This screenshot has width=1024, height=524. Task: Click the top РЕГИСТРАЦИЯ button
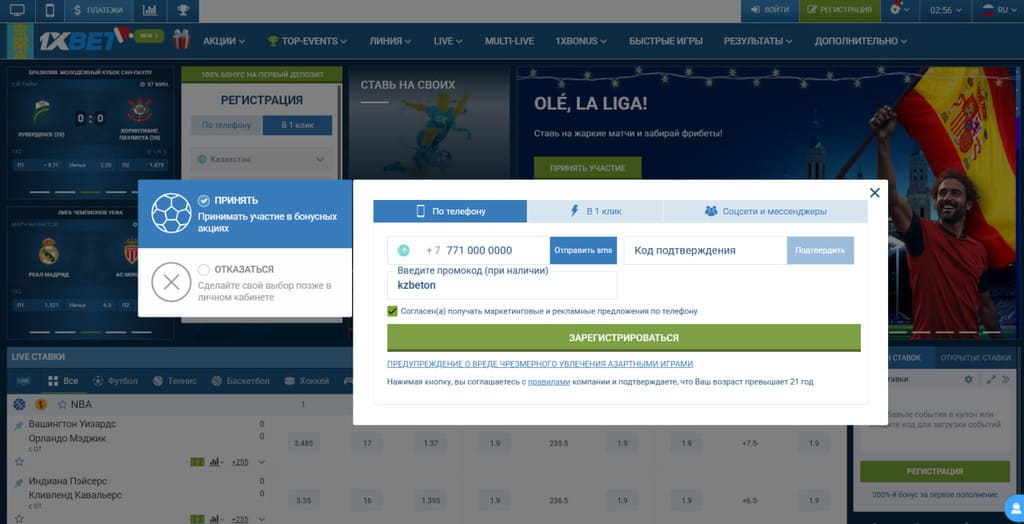tap(839, 10)
